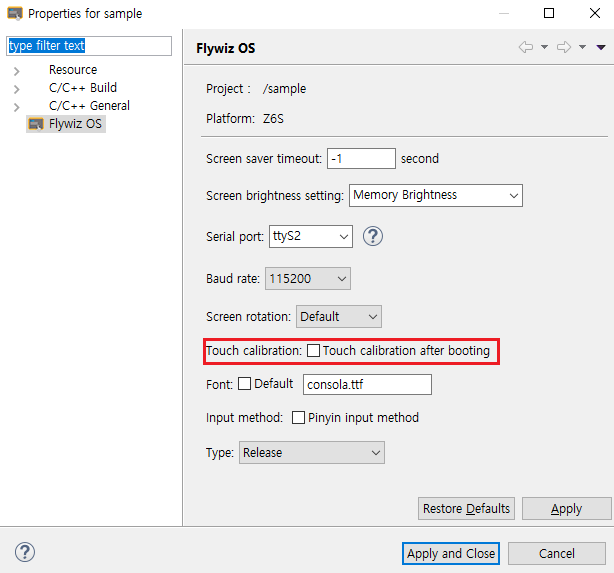Screen dimensions: 614x573
Task: Open Baud rate 115200 dropdown
Action: point(308,278)
